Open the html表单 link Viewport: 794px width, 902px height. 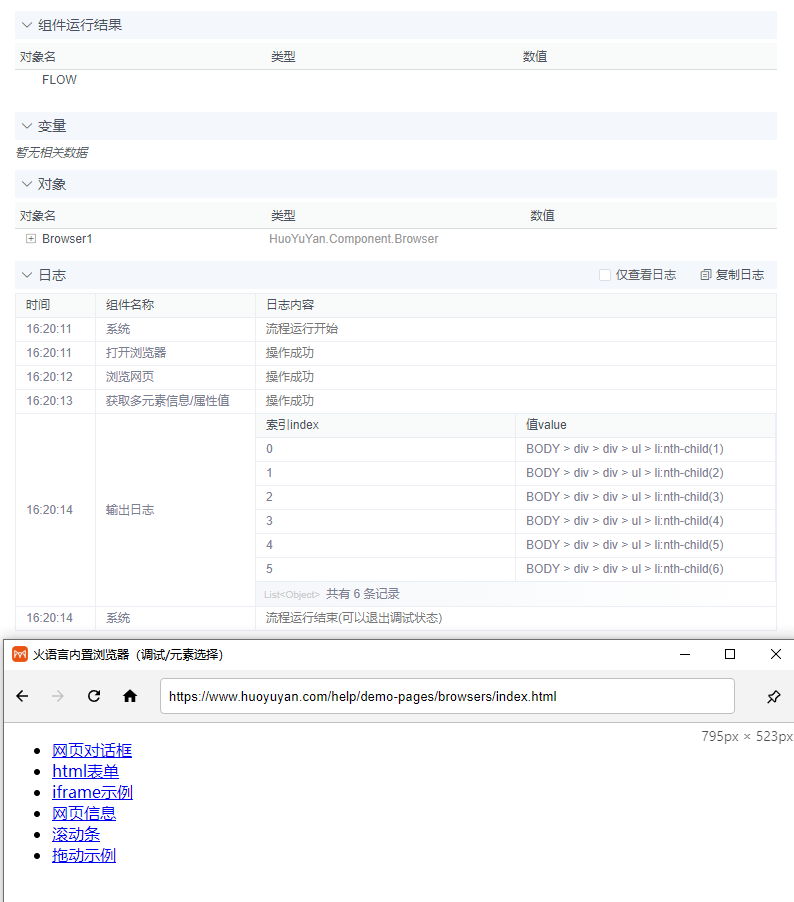coord(86,771)
